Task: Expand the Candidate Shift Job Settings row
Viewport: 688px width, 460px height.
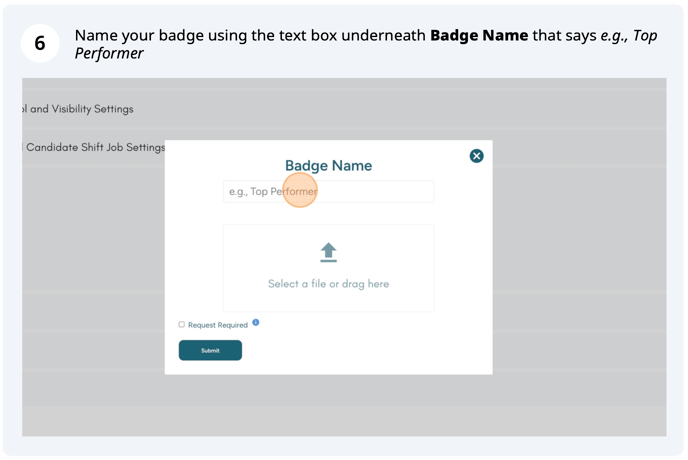Action: [95, 147]
